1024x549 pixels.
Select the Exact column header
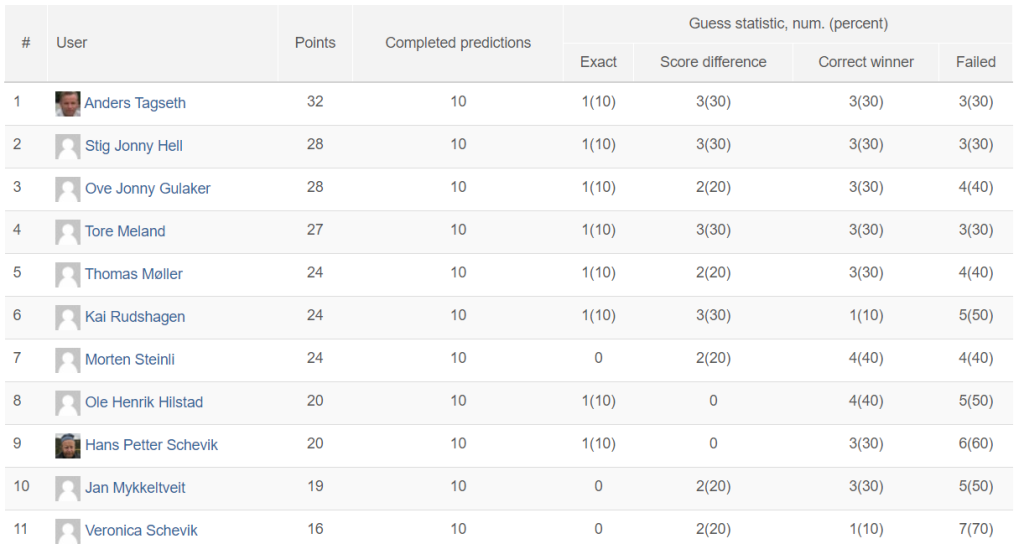[x=598, y=62]
